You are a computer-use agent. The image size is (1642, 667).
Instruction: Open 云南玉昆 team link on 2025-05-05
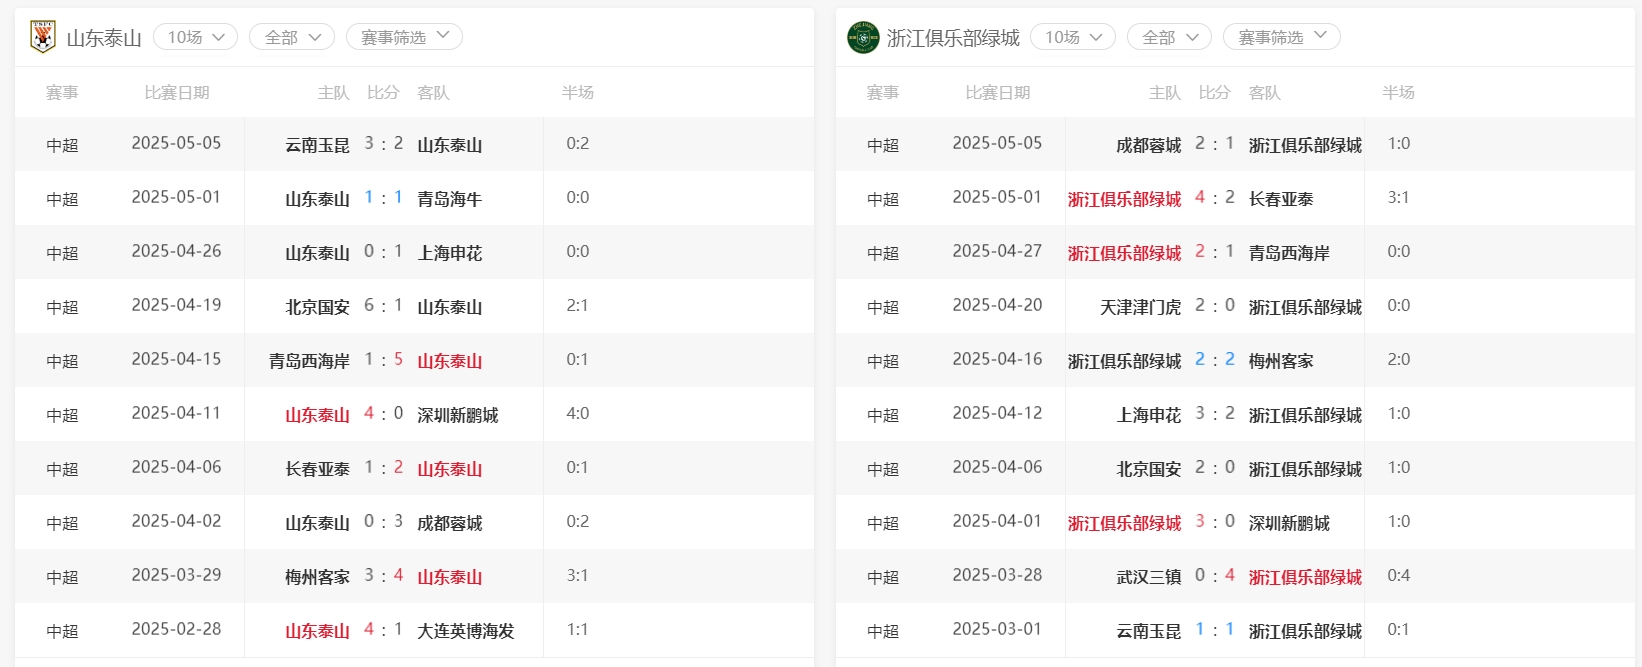[x=317, y=145]
